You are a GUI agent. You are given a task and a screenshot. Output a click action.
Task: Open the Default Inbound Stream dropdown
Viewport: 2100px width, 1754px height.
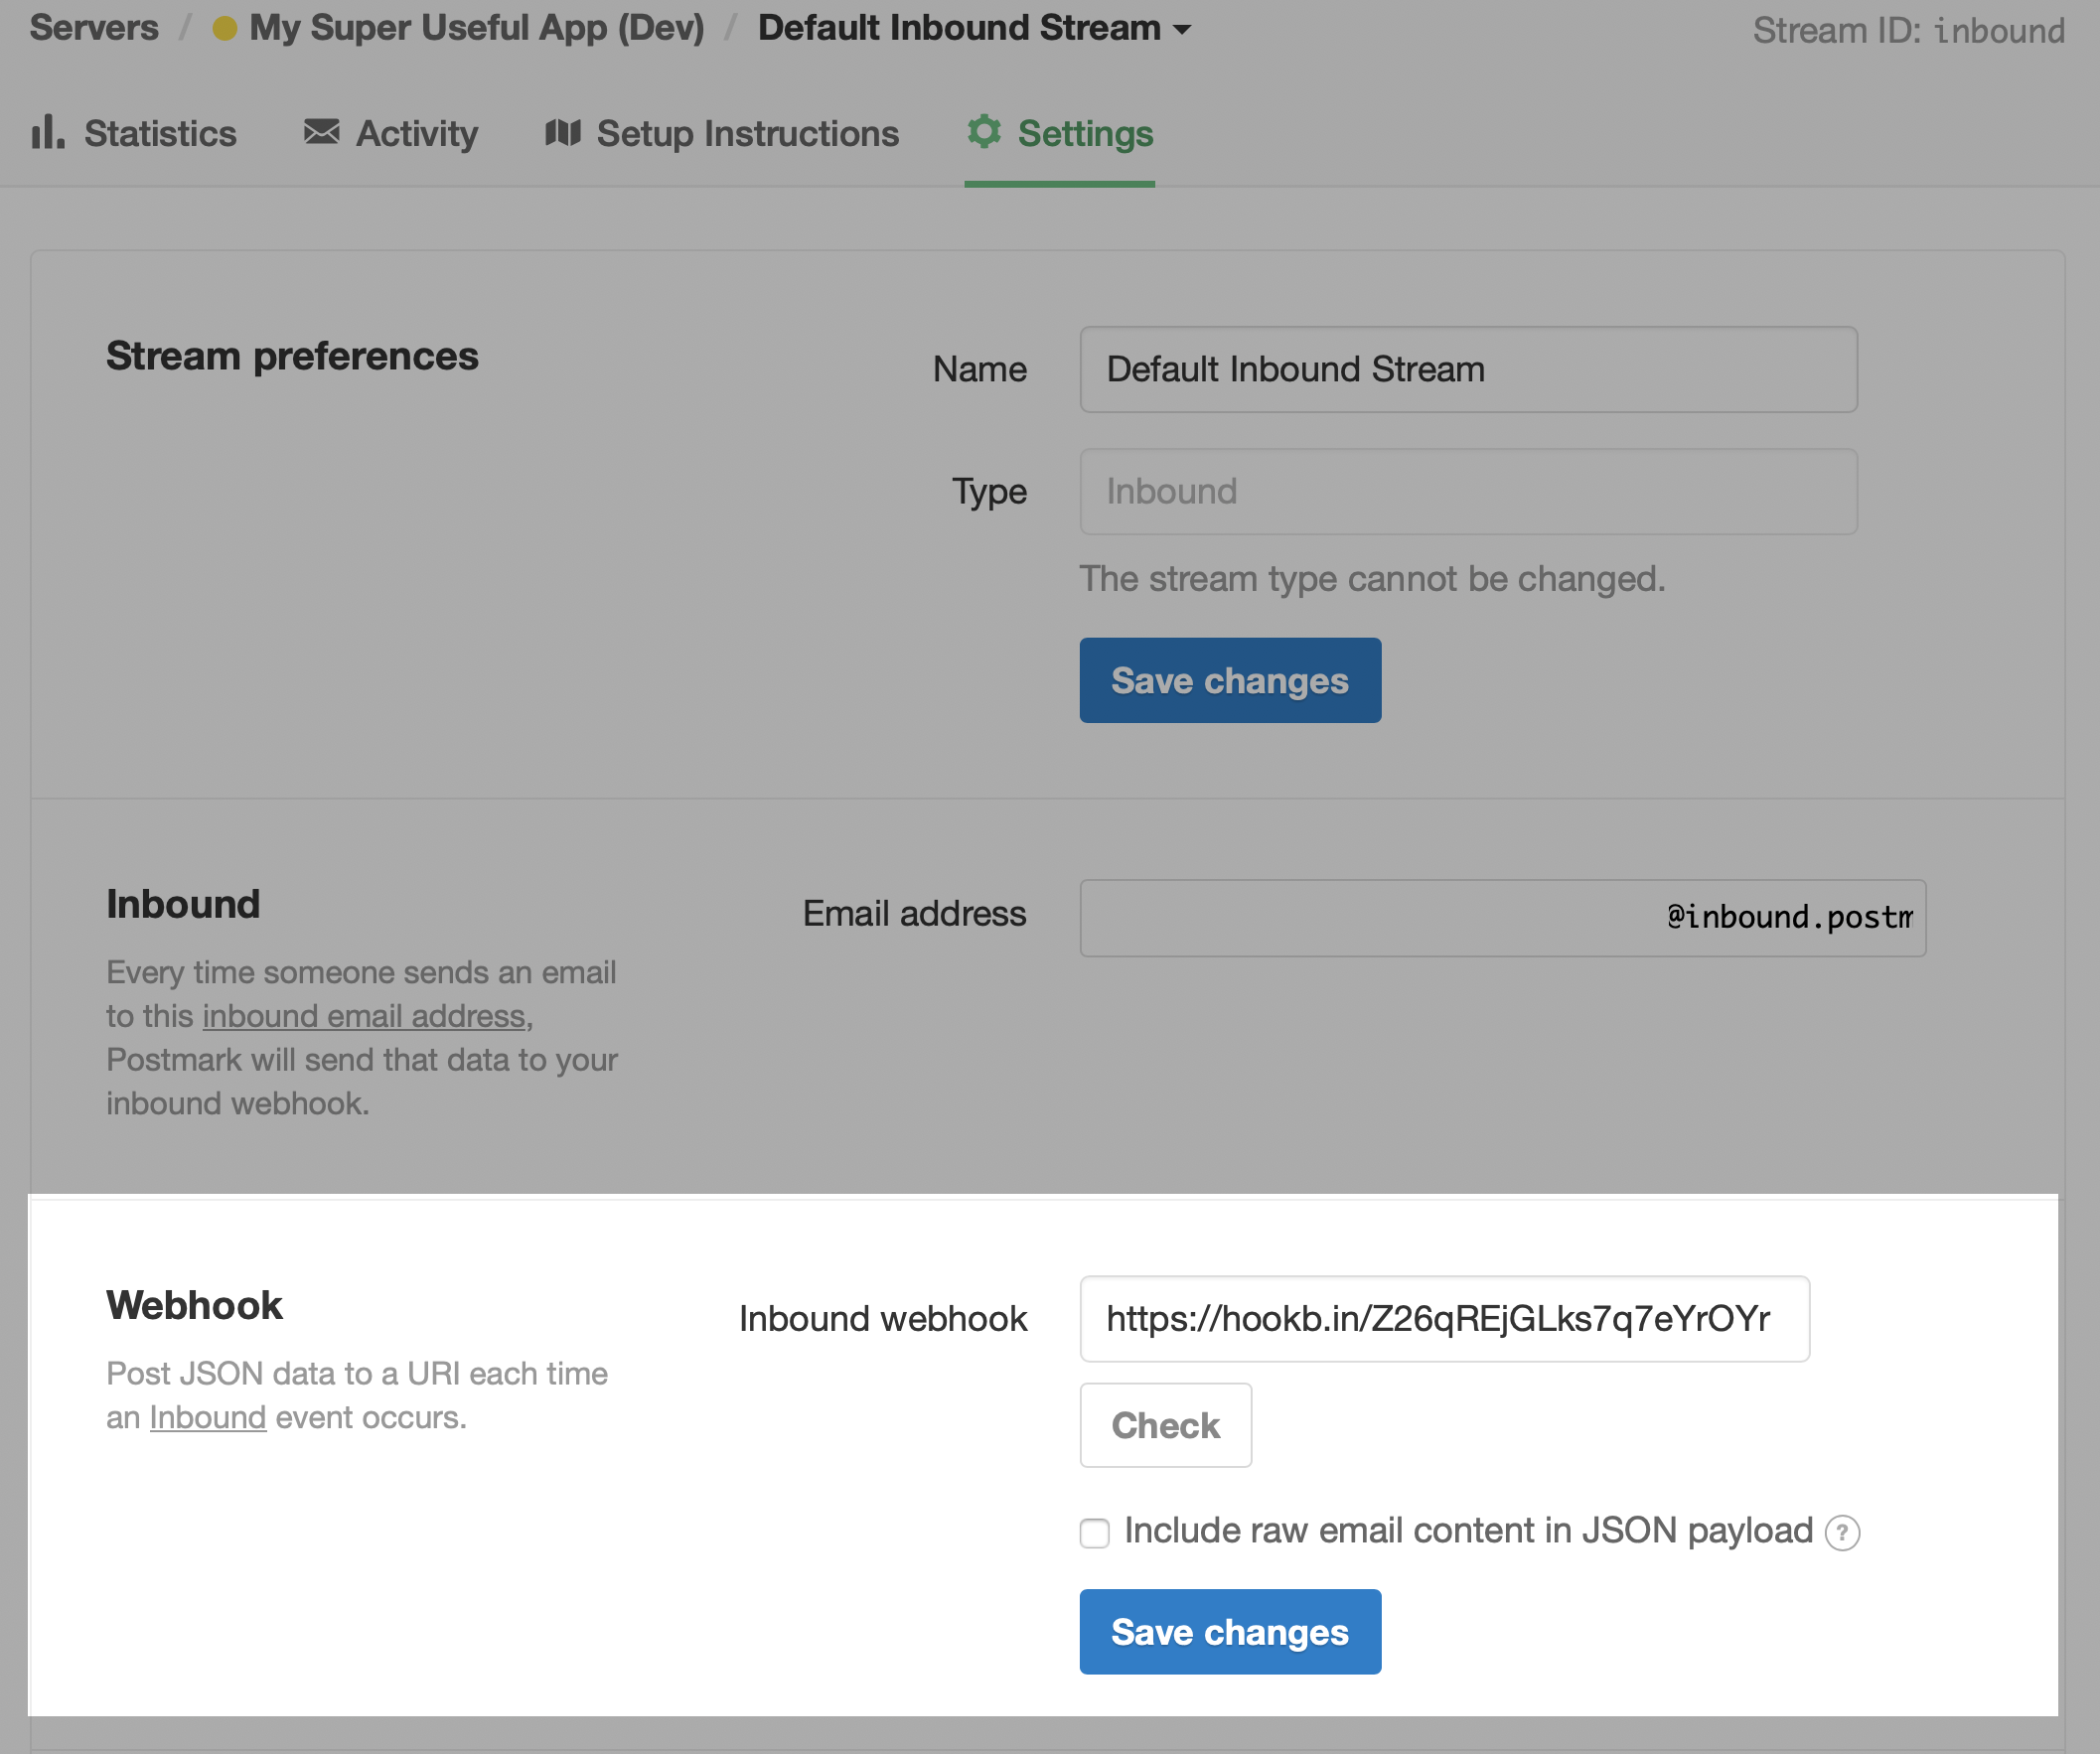click(x=1182, y=29)
